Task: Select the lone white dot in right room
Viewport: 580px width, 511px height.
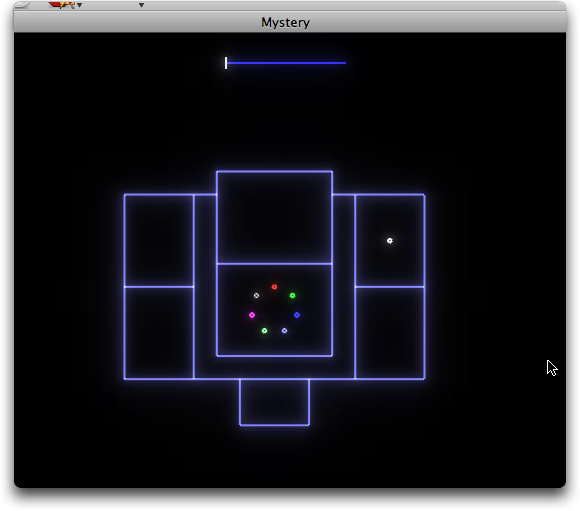Action: coord(390,241)
